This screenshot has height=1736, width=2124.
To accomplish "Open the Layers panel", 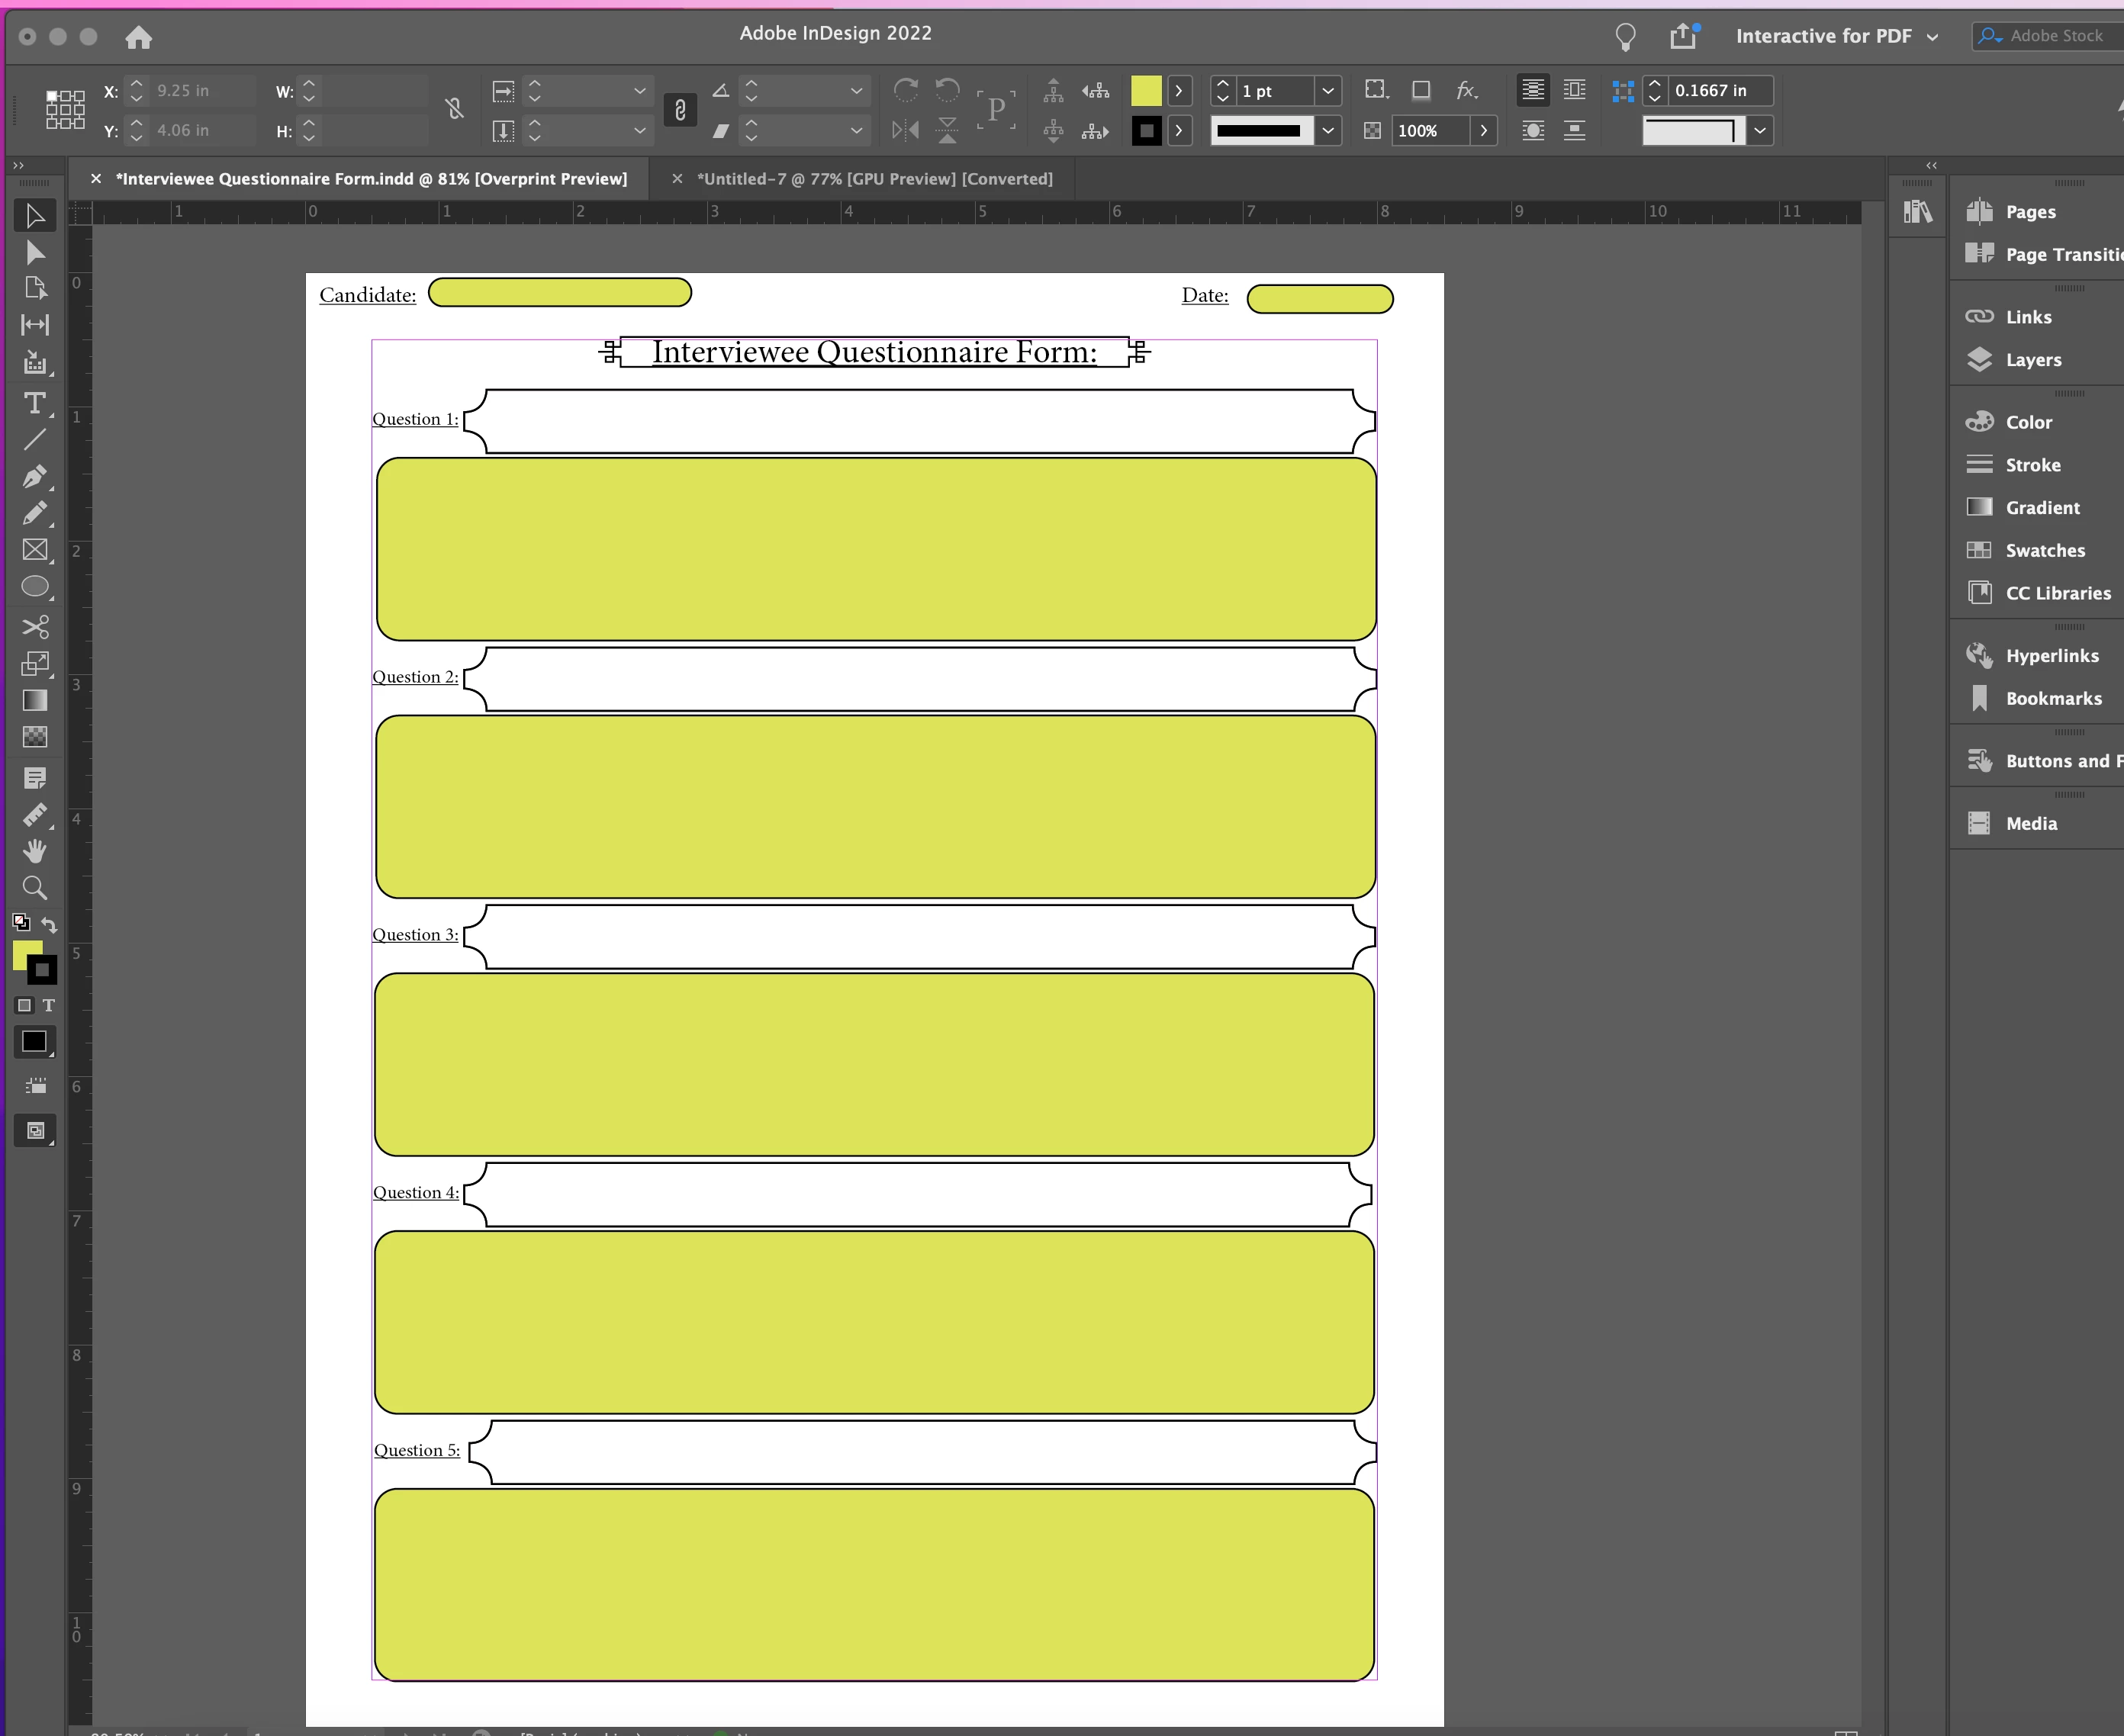I will tap(2032, 360).
